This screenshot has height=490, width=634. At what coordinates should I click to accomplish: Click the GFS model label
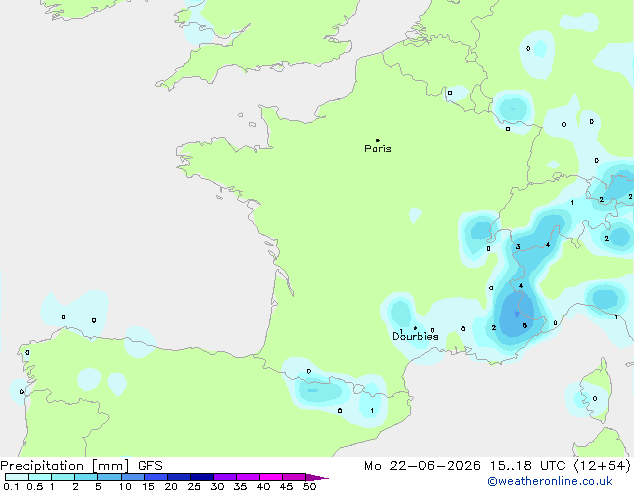tap(150, 466)
